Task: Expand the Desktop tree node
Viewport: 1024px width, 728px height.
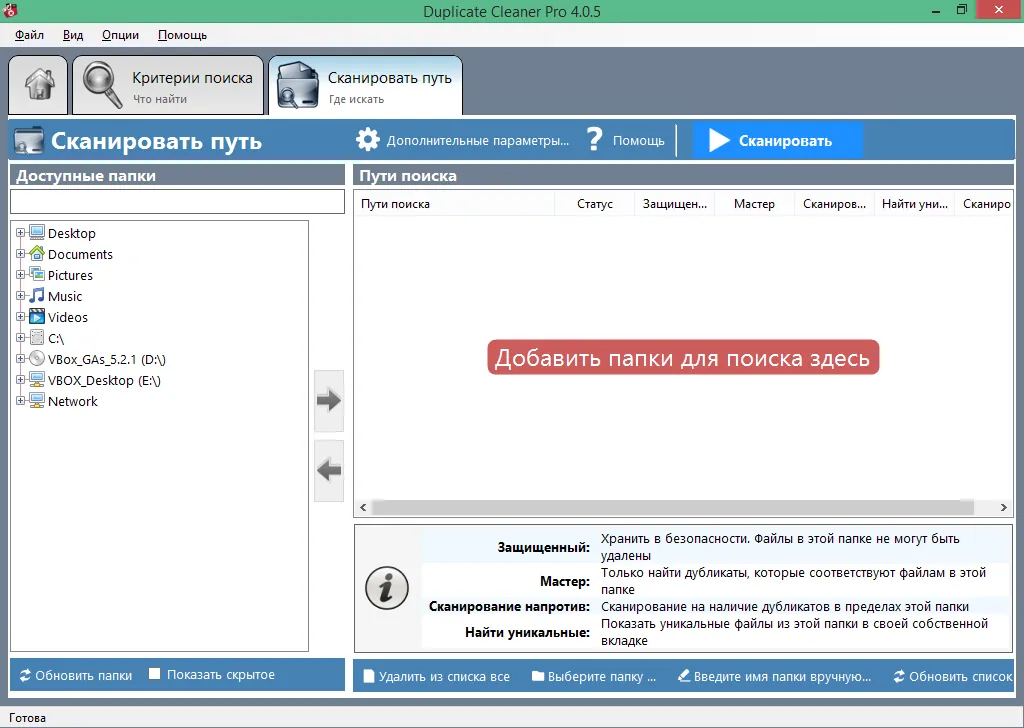Action: [x=20, y=232]
